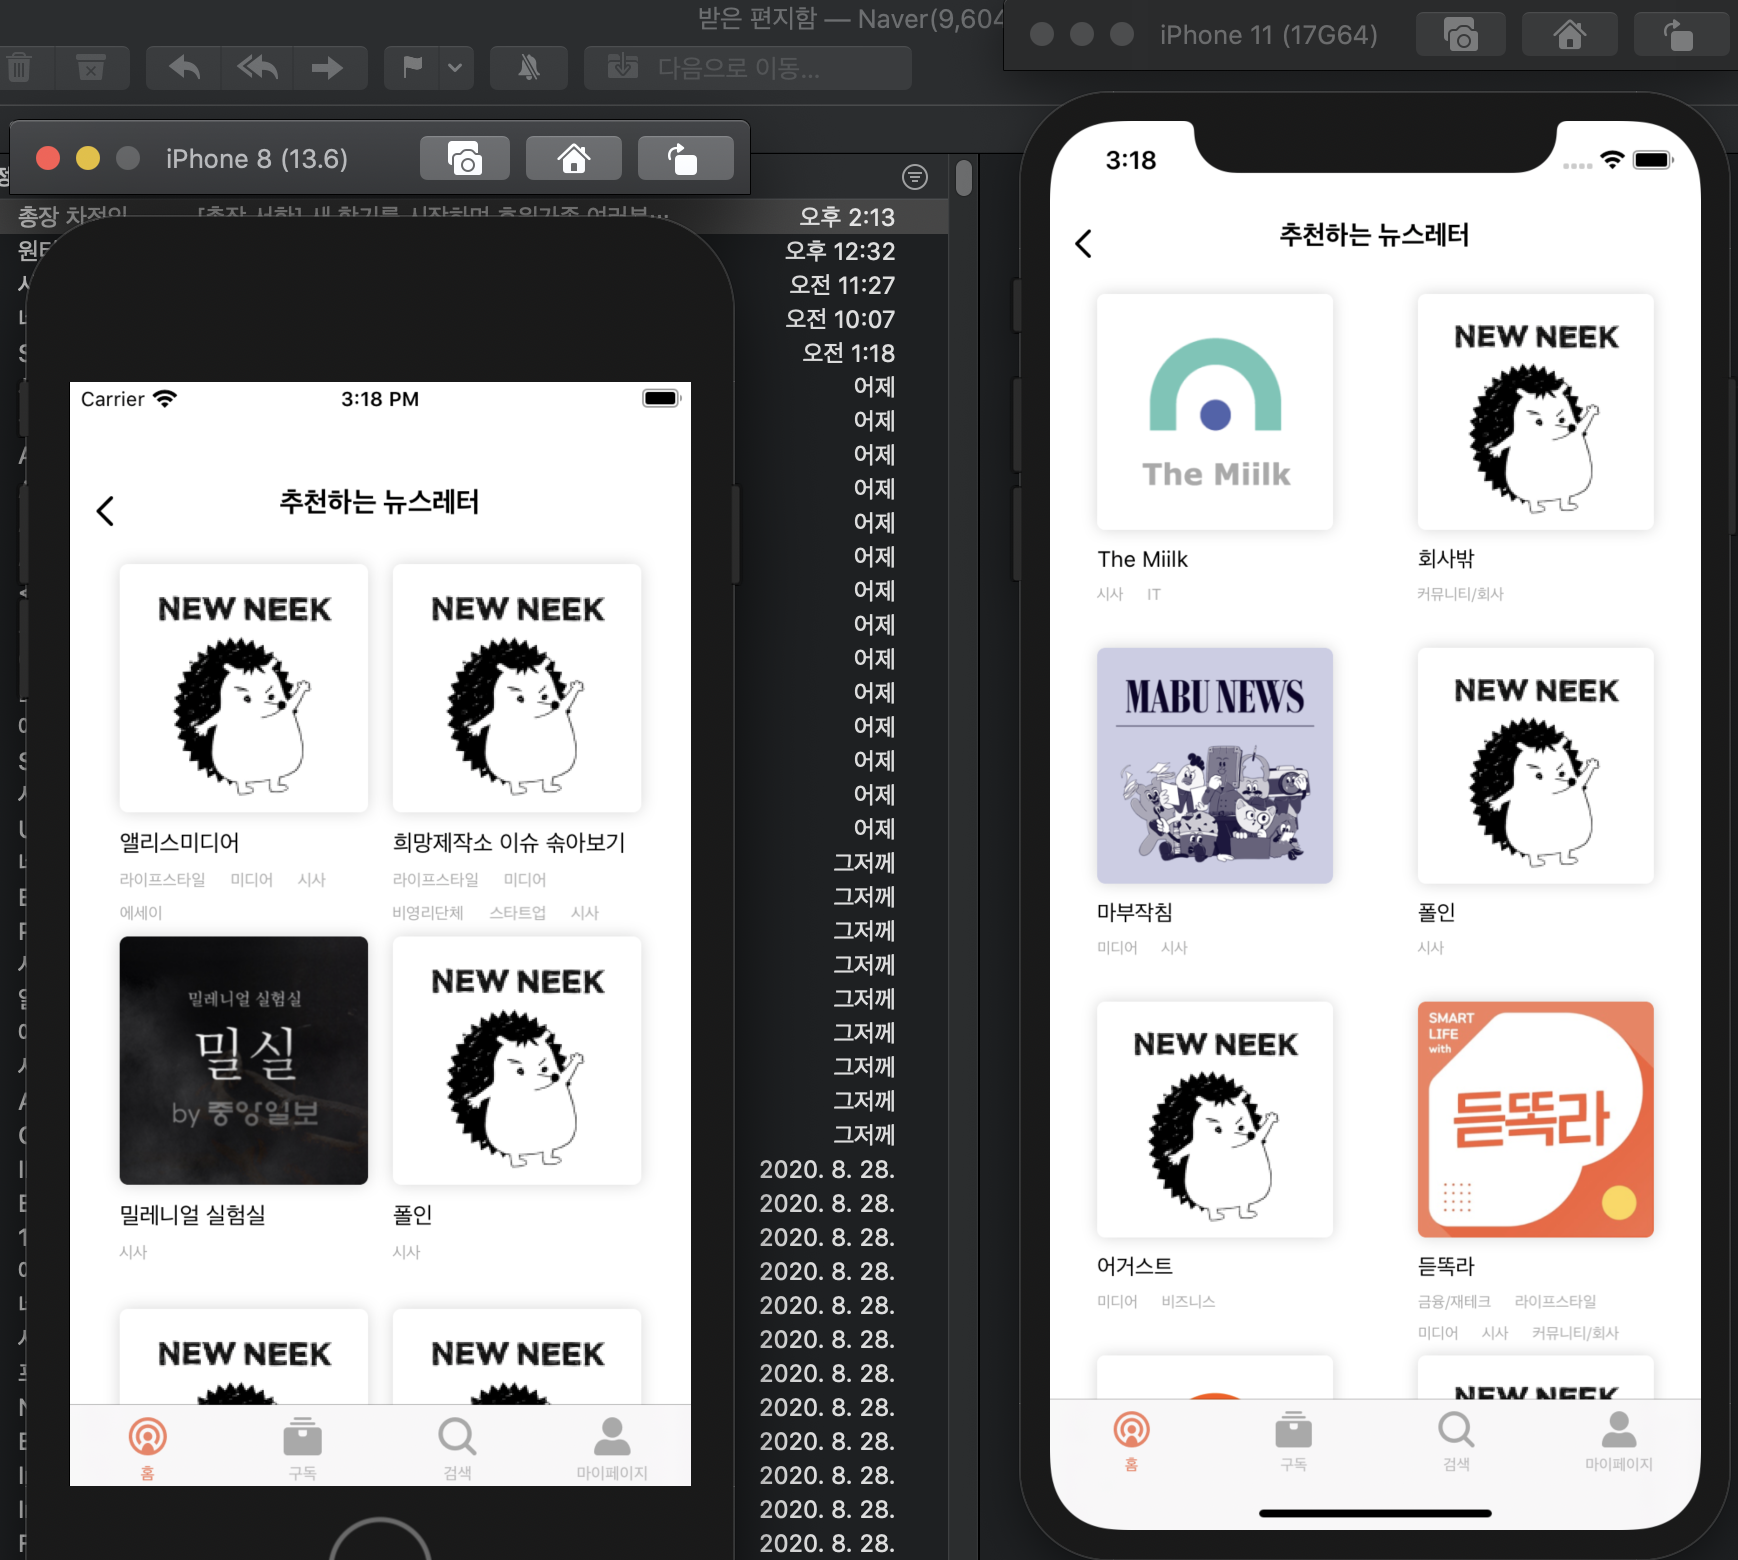Click the Mail message list scrollbar
The image size is (1738, 1560).
click(x=963, y=178)
